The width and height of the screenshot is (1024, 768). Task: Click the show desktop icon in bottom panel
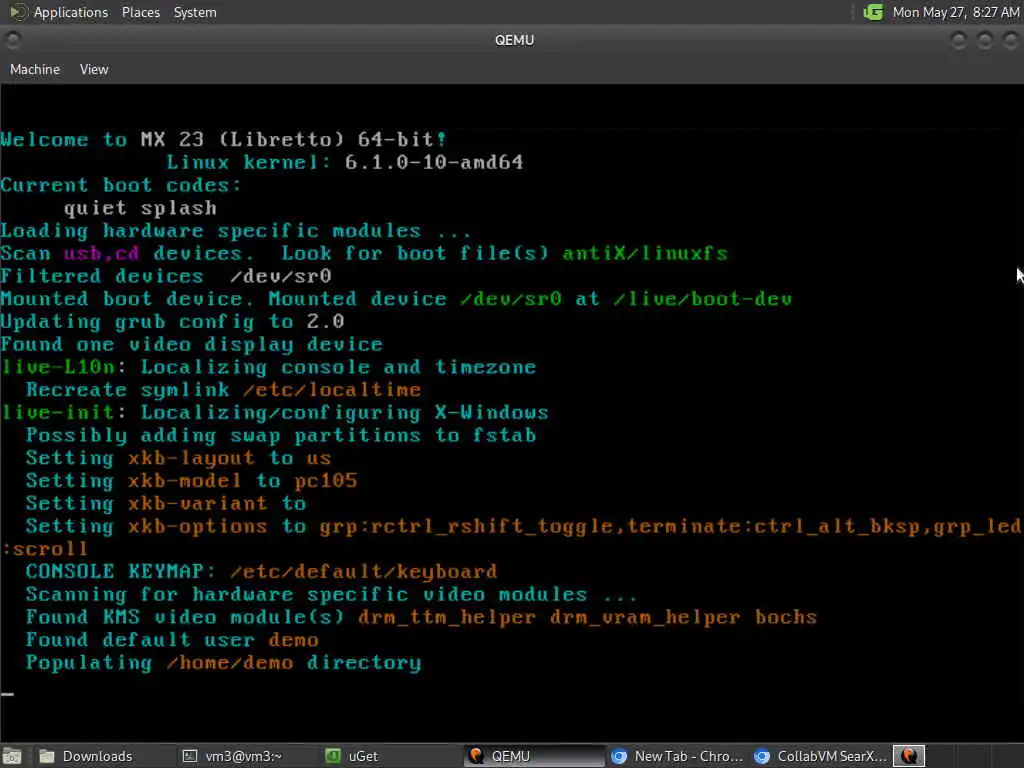tap(12, 756)
